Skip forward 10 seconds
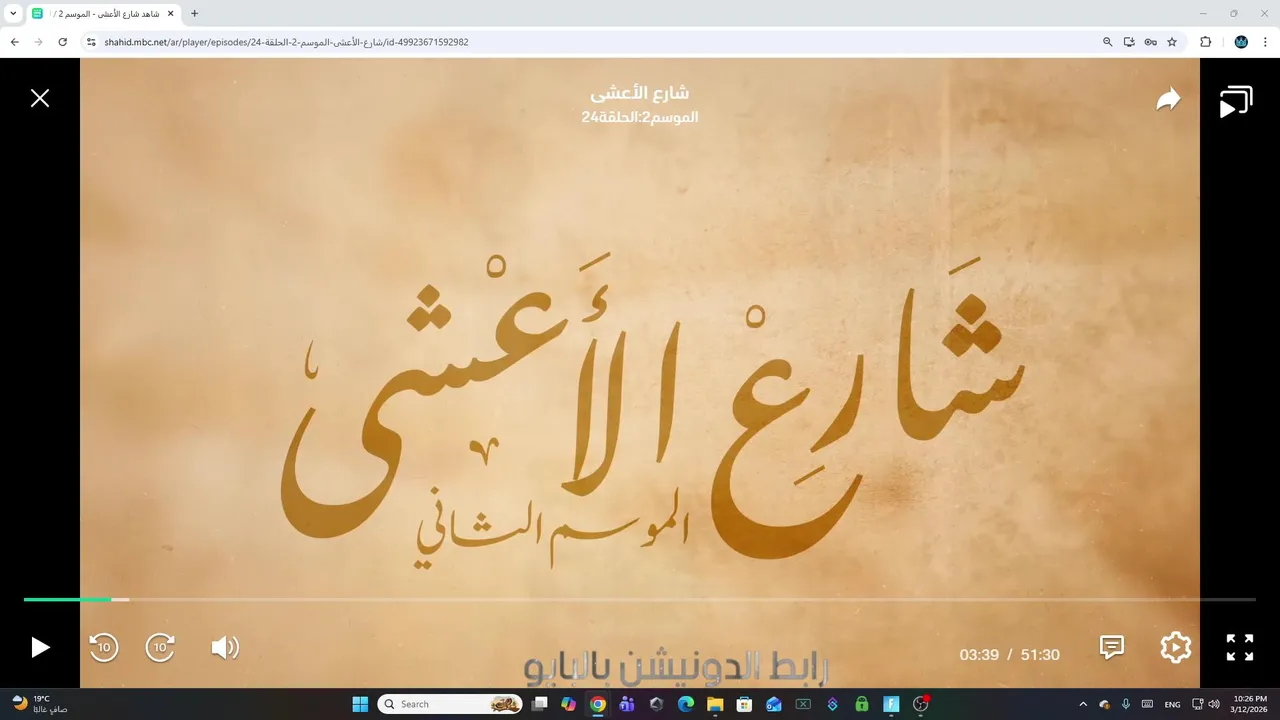 (x=161, y=647)
